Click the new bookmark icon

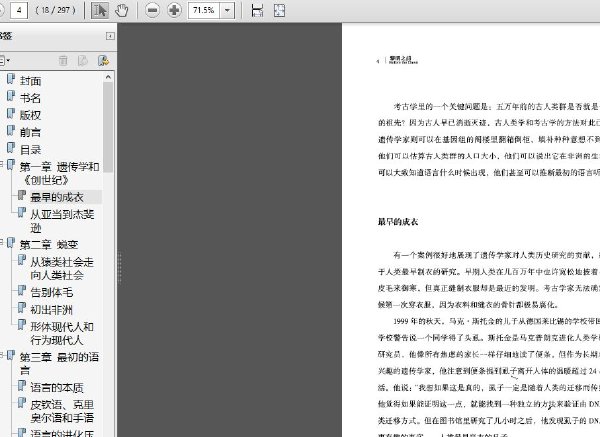[x=83, y=60]
